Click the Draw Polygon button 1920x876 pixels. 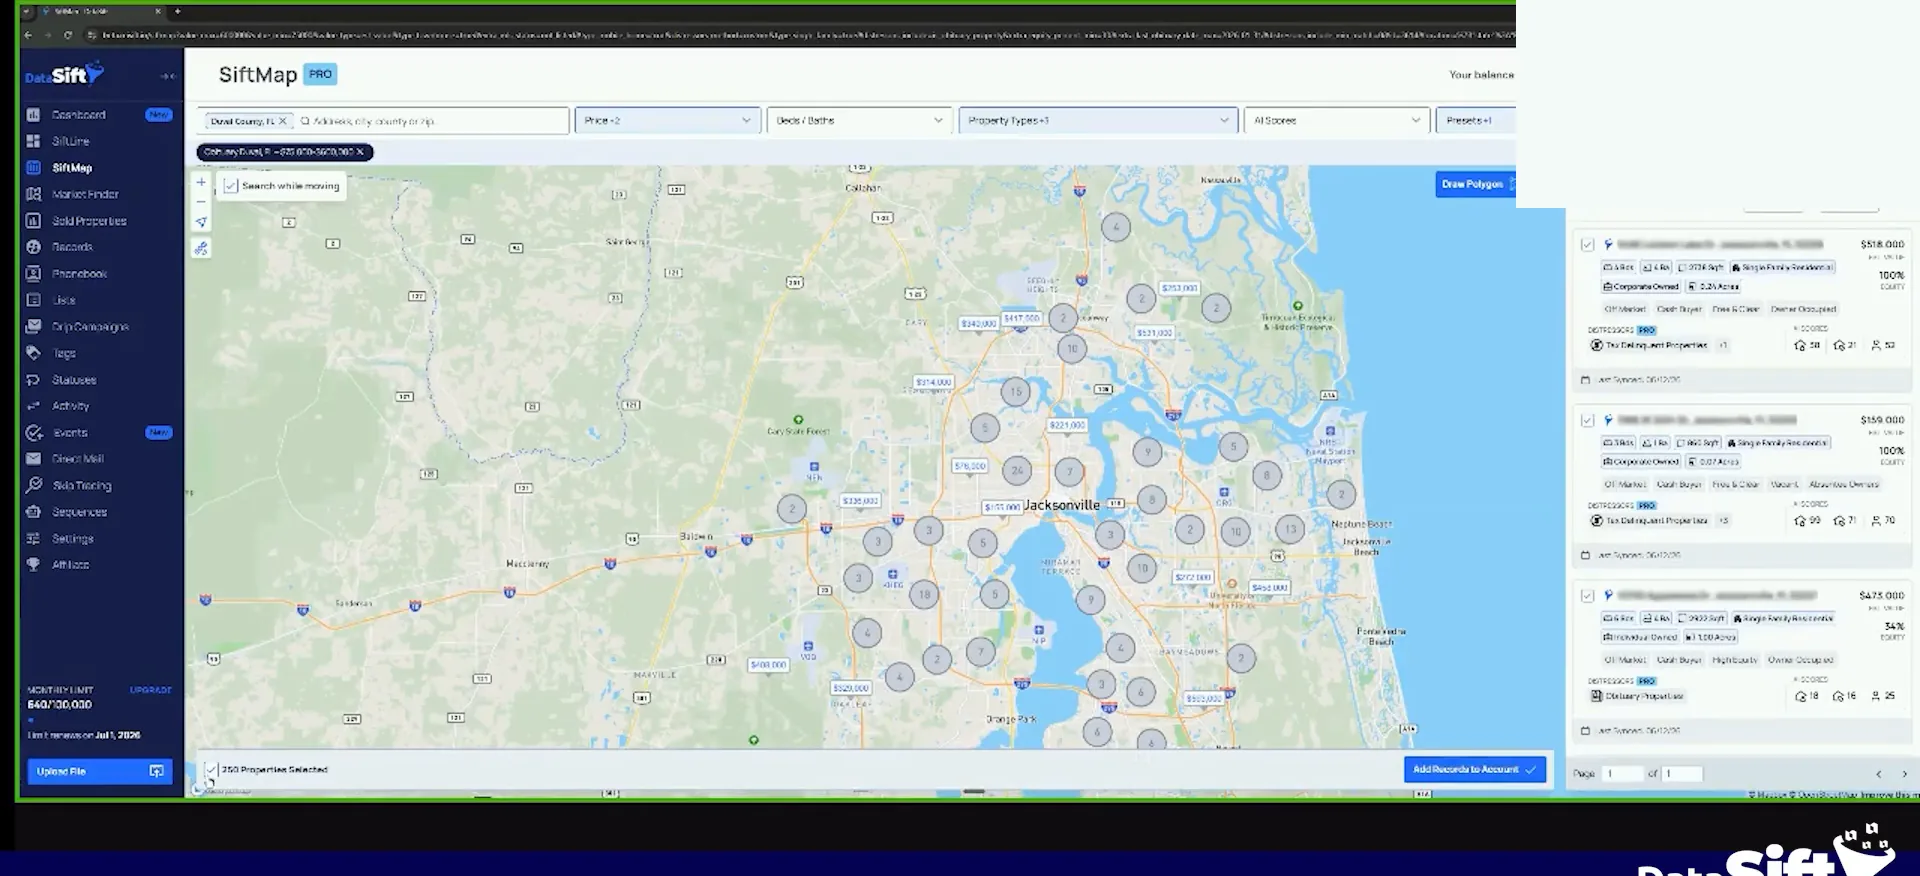(x=1476, y=184)
